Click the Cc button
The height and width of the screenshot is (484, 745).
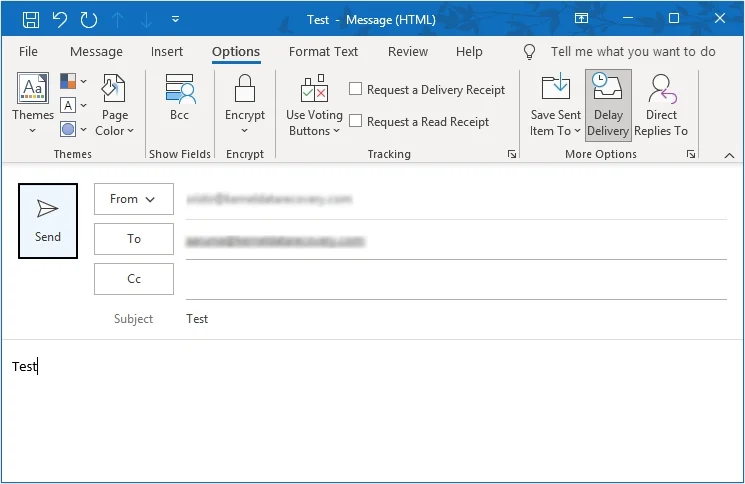(134, 279)
